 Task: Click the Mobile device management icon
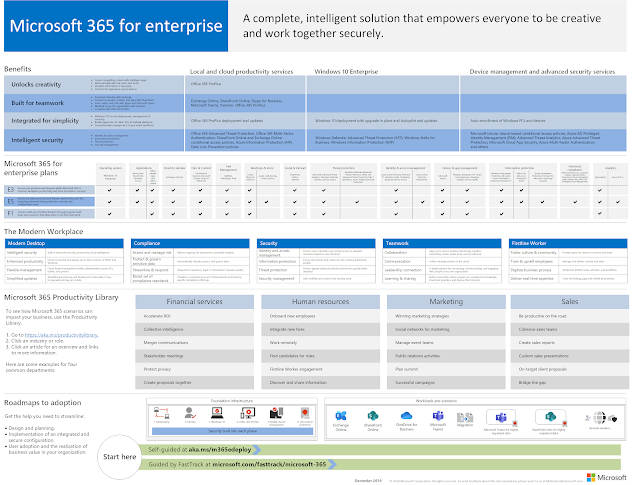point(276,413)
